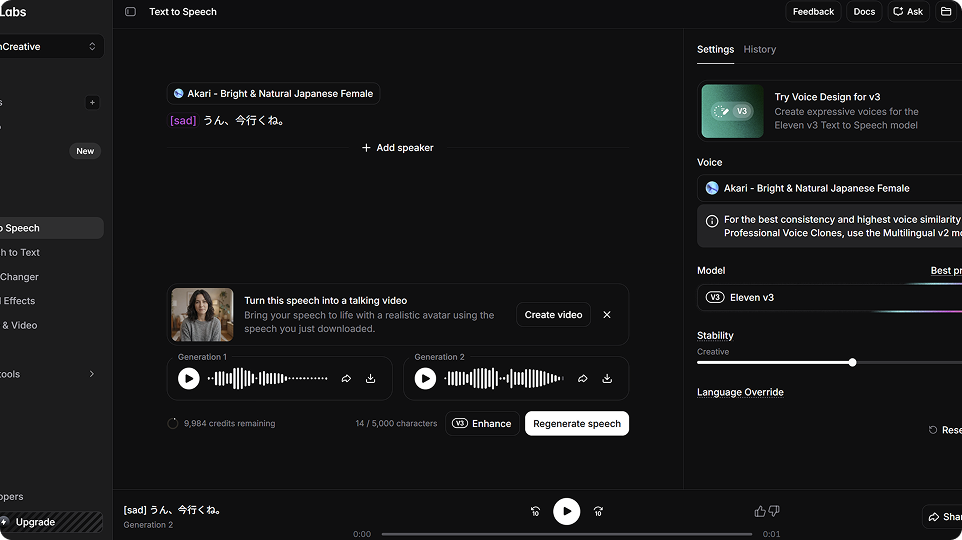Skip forward 10 seconds in player
The width and height of the screenshot is (962, 540).
(x=598, y=511)
